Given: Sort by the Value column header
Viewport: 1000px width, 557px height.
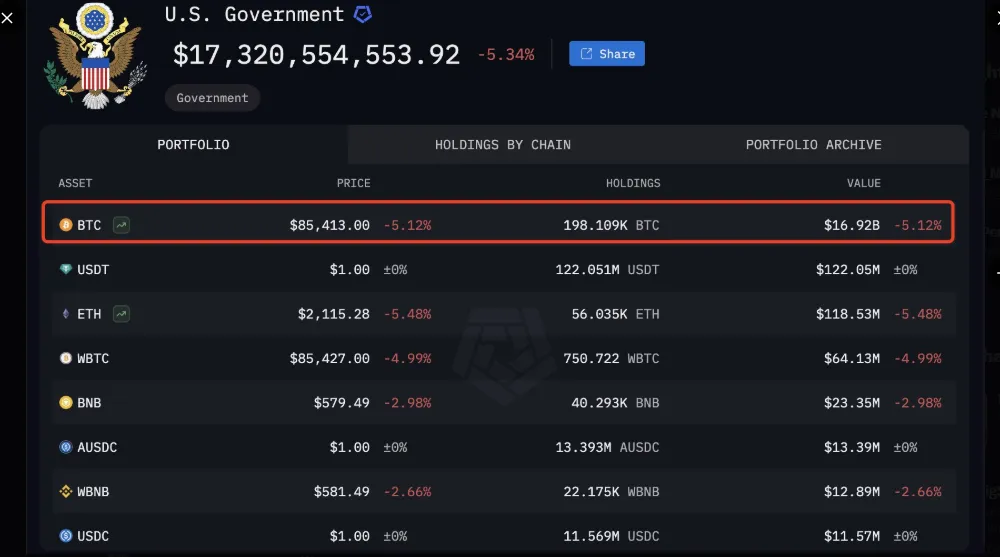Looking at the screenshot, I should pyautogui.click(x=864, y=183).
